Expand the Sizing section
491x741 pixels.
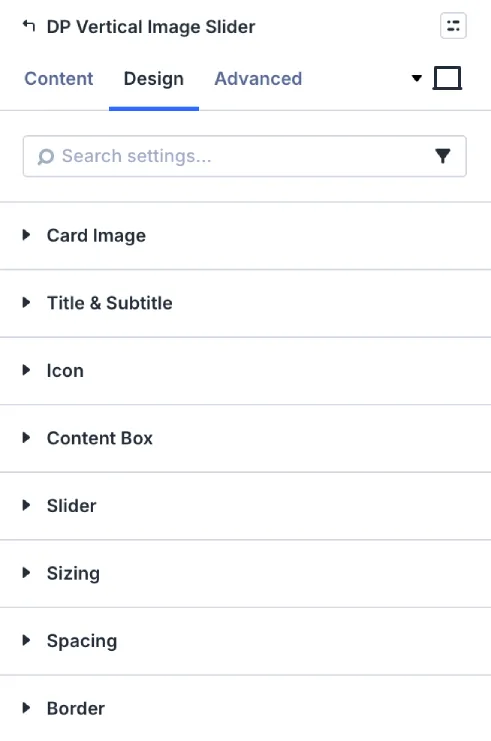(x=245, y=573)
